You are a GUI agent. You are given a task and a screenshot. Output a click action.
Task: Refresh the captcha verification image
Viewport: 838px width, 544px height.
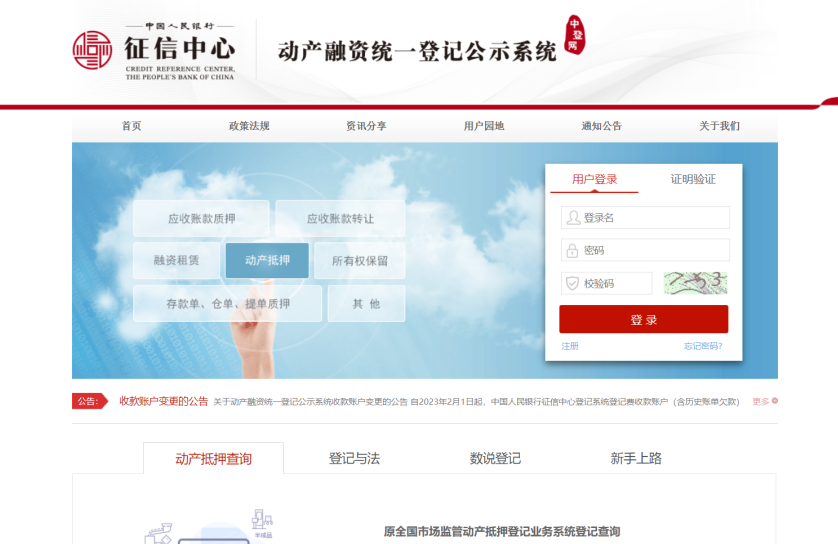click(x=695, y=283)
